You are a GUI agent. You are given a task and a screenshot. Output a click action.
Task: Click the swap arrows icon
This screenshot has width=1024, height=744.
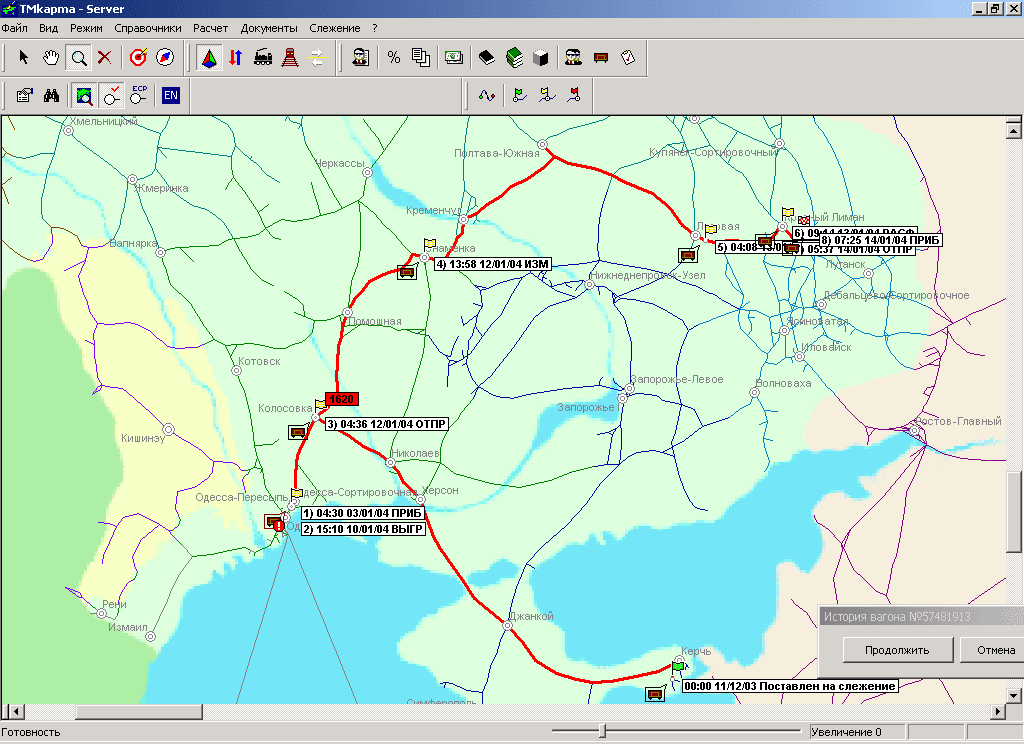[x=317, y=58]
